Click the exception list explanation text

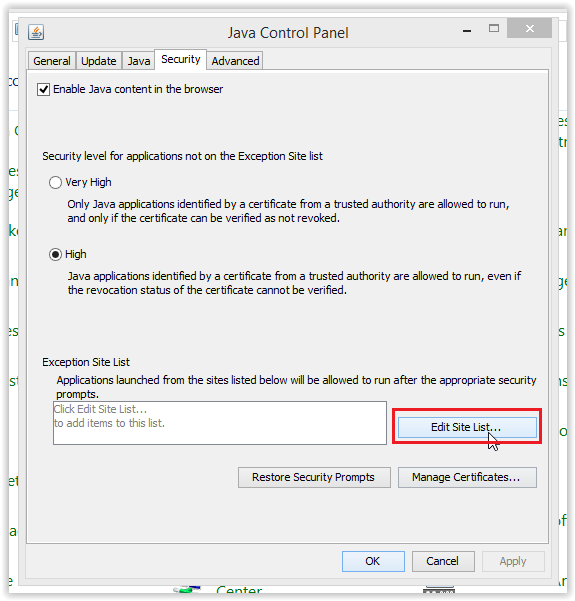tap(296, 387)
